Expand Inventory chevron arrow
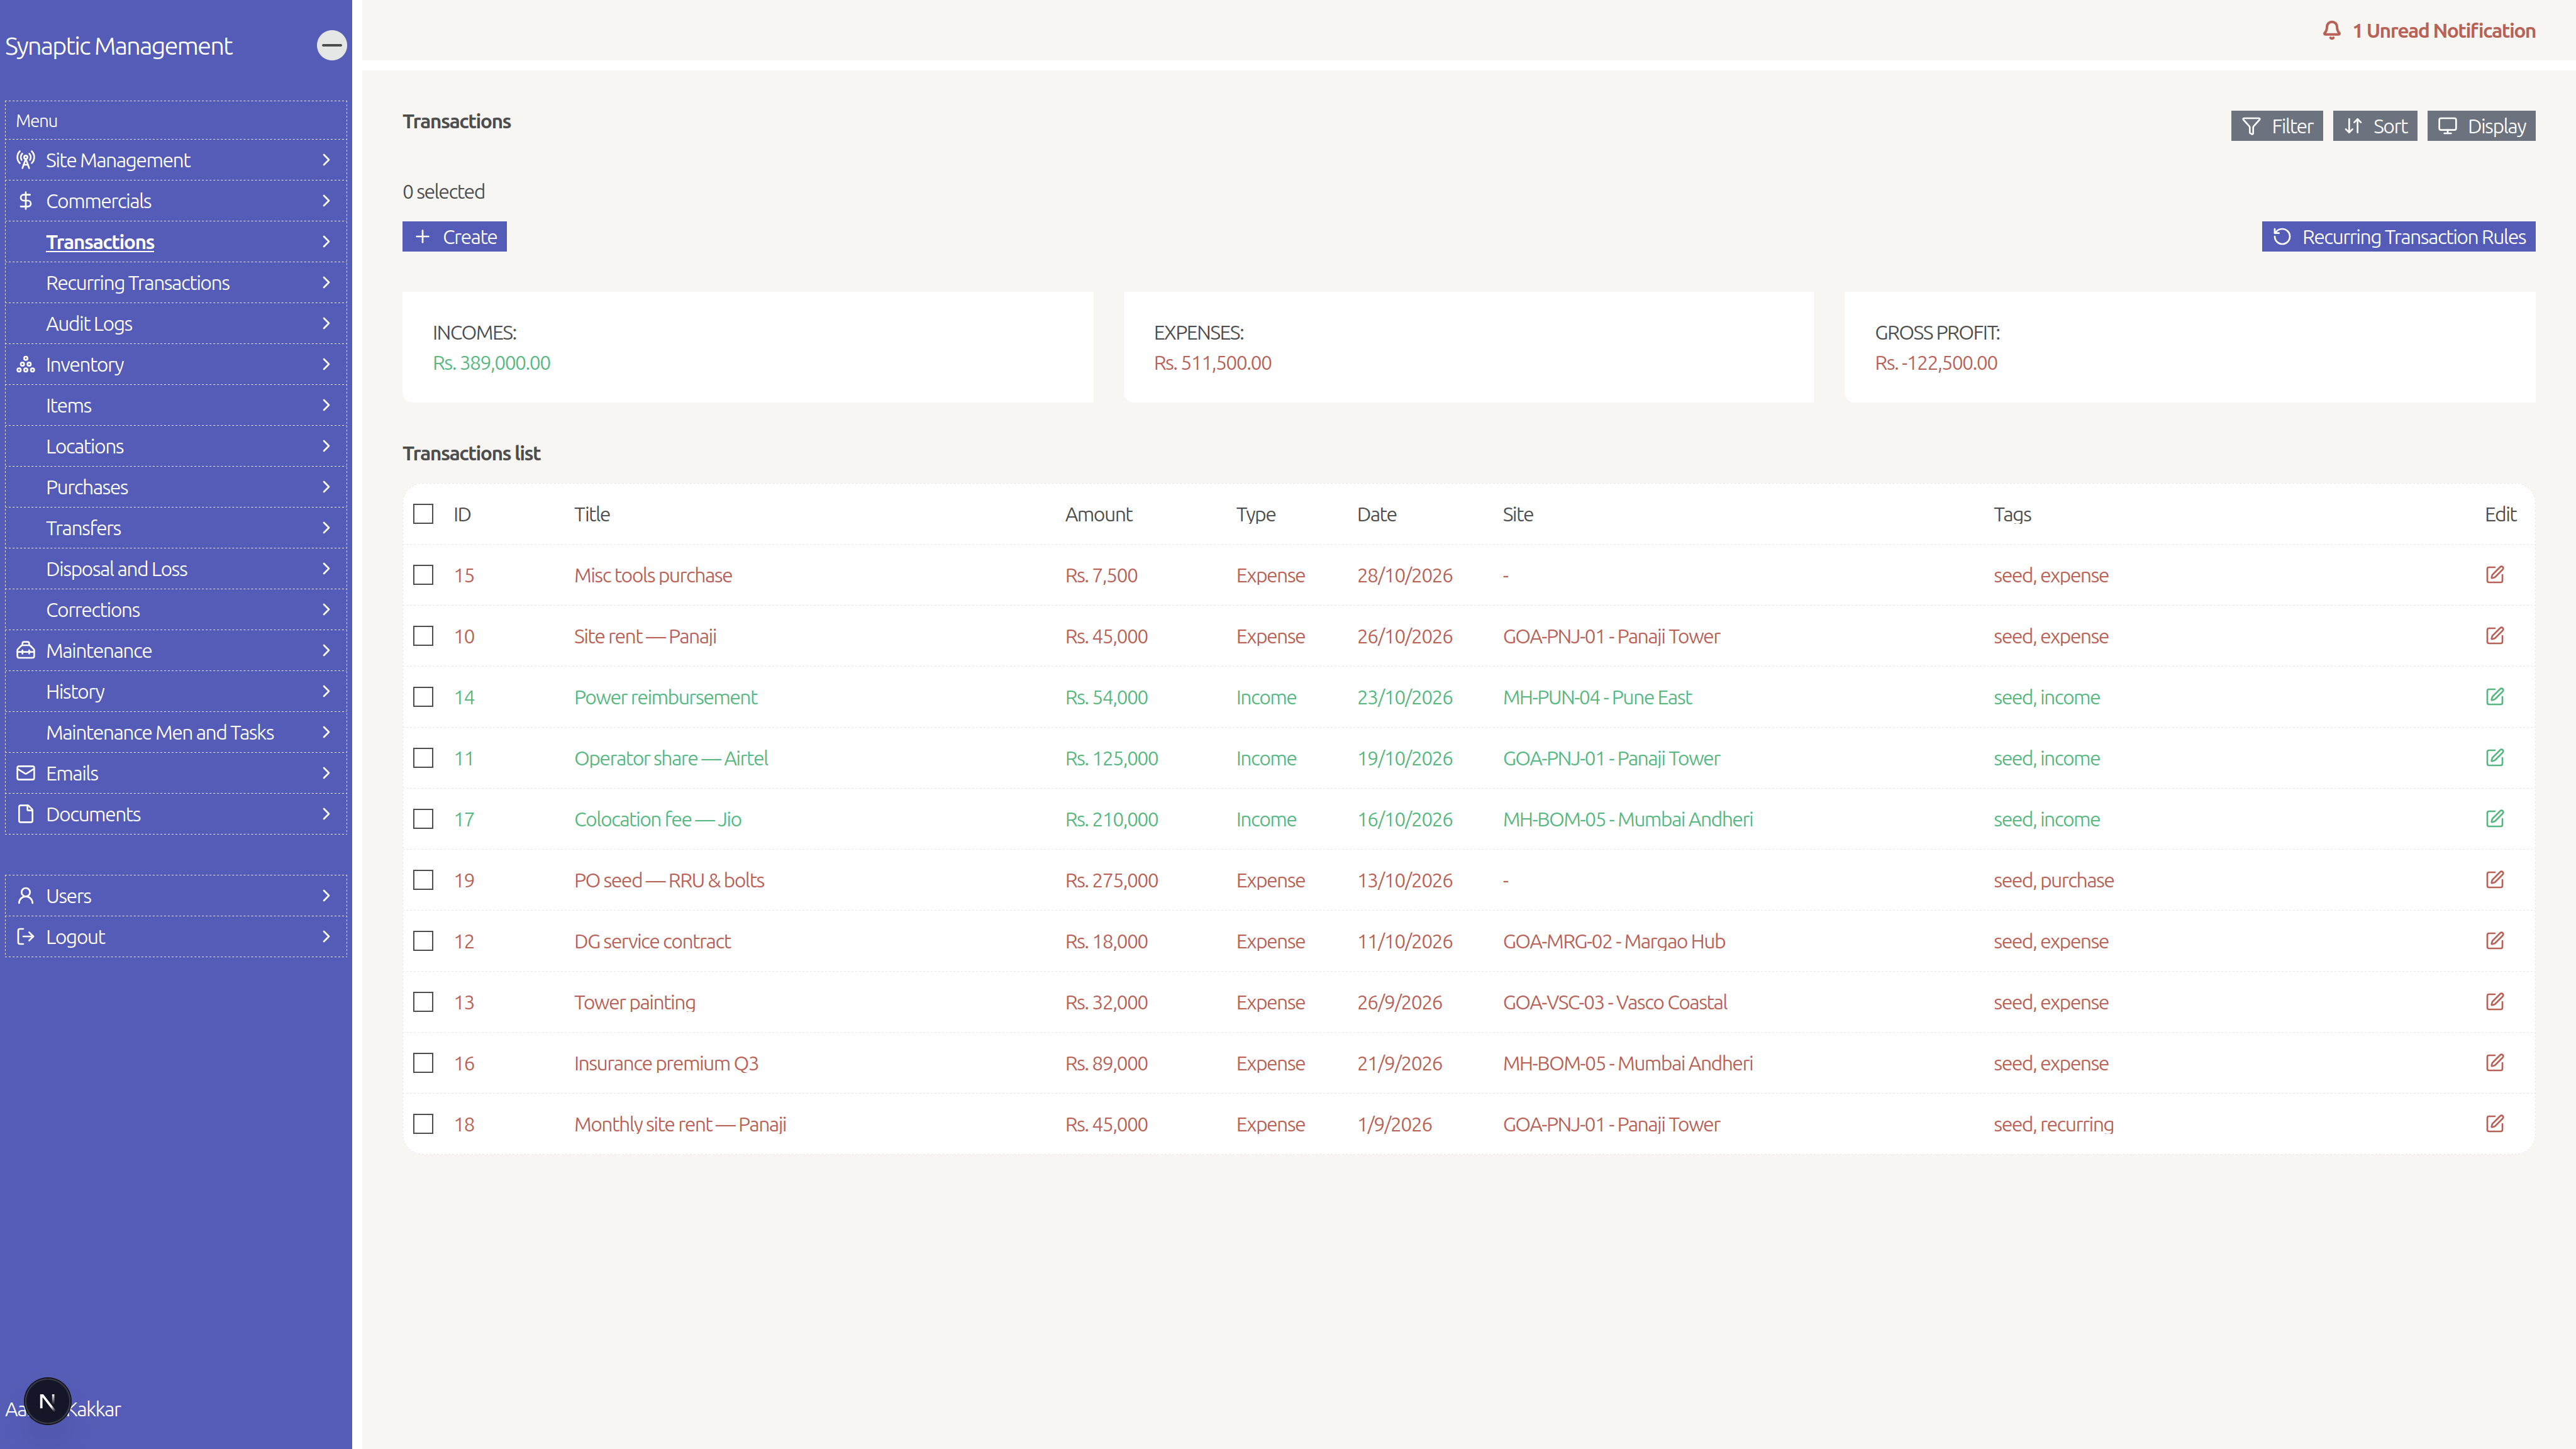 pyautogui.click(x=326, y=364)
